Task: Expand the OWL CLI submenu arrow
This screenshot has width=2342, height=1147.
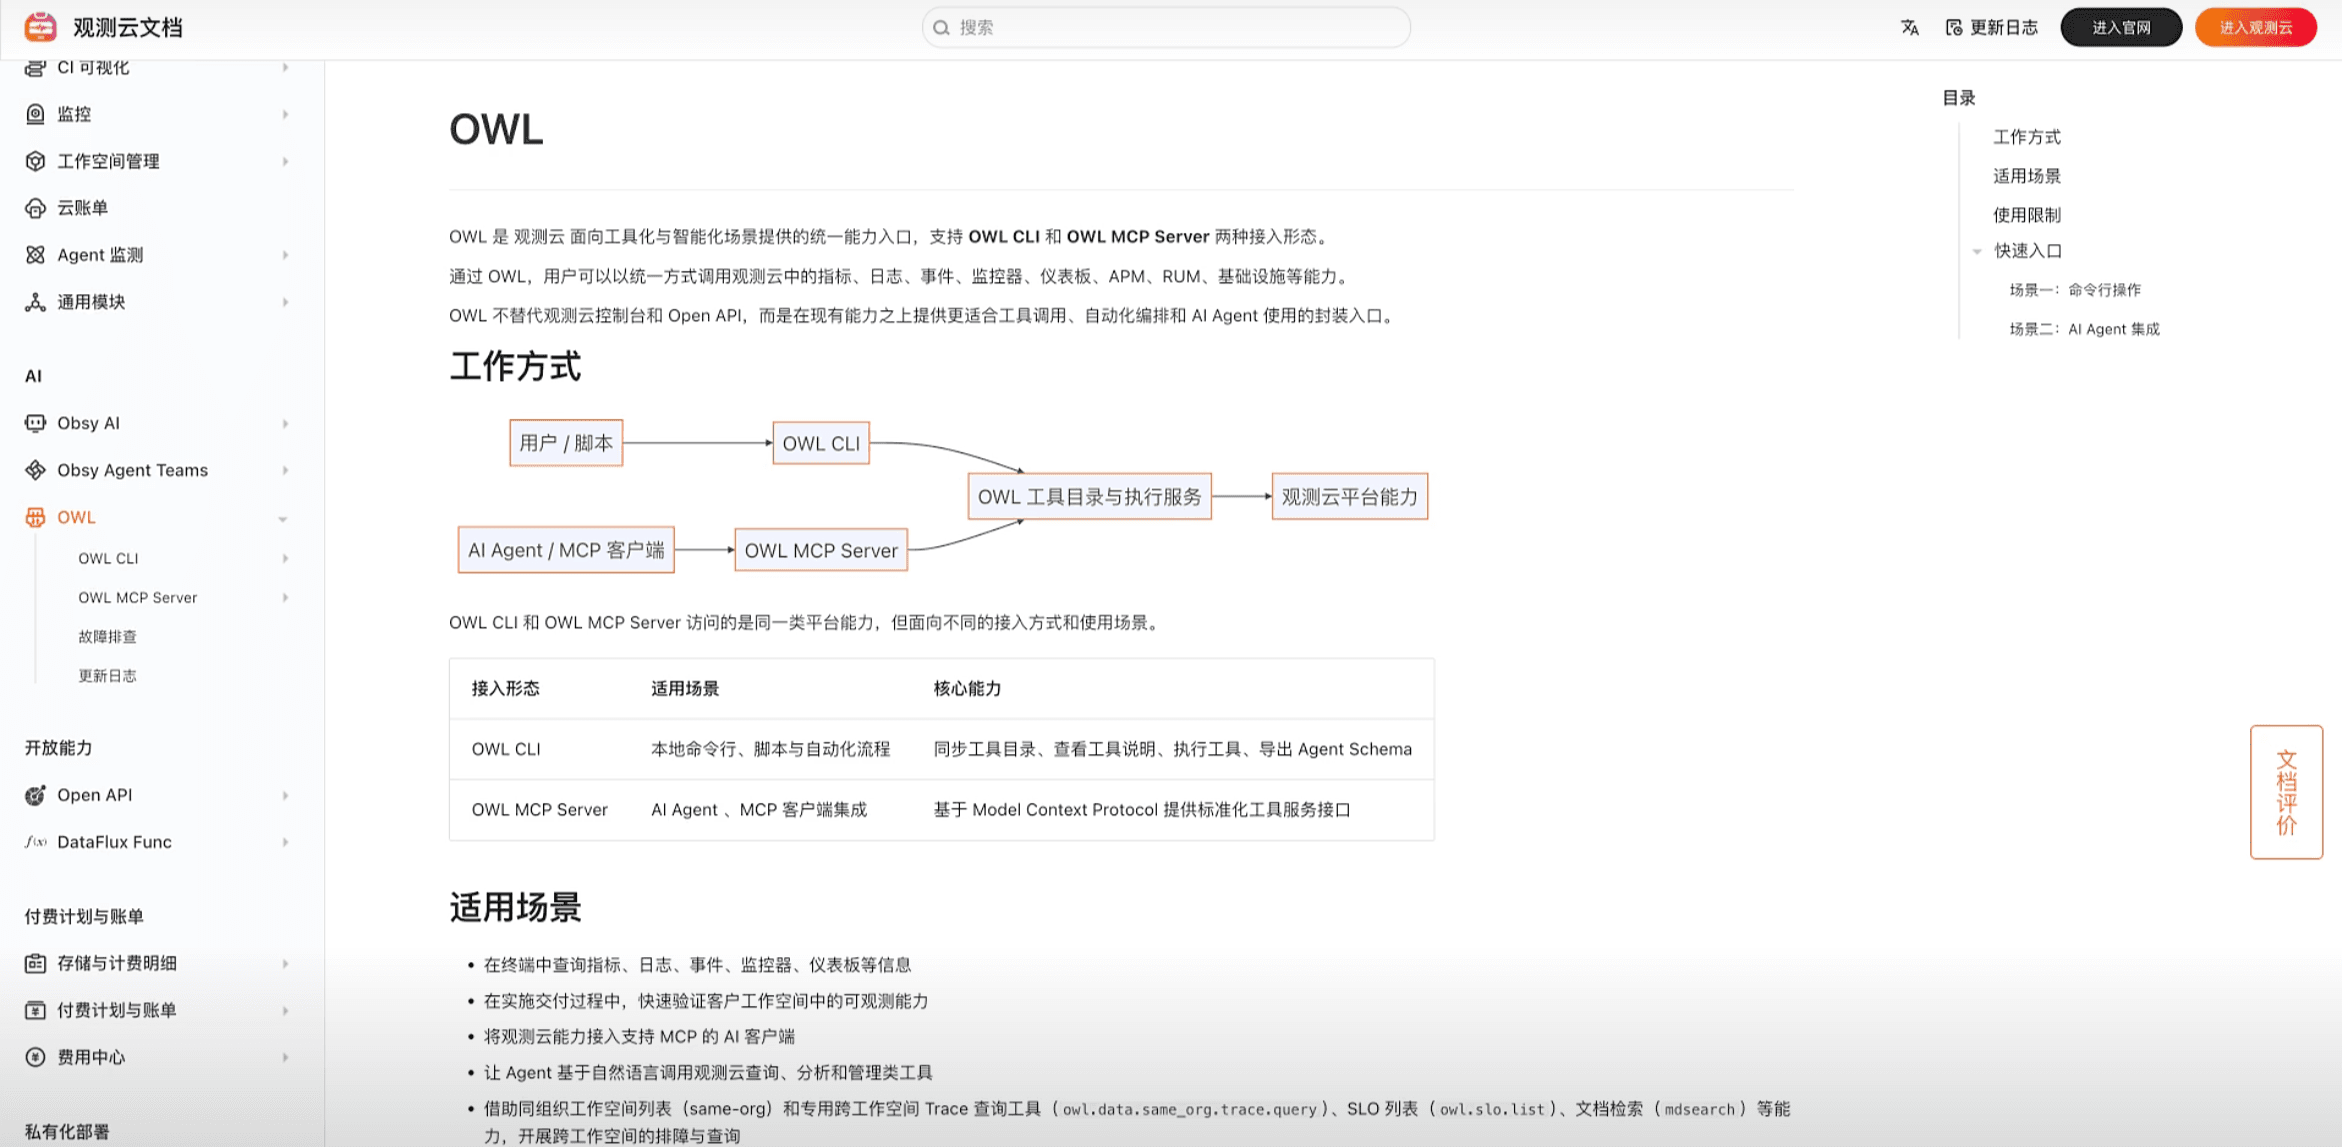Action: pyautogui.click(x=285, y=558)
